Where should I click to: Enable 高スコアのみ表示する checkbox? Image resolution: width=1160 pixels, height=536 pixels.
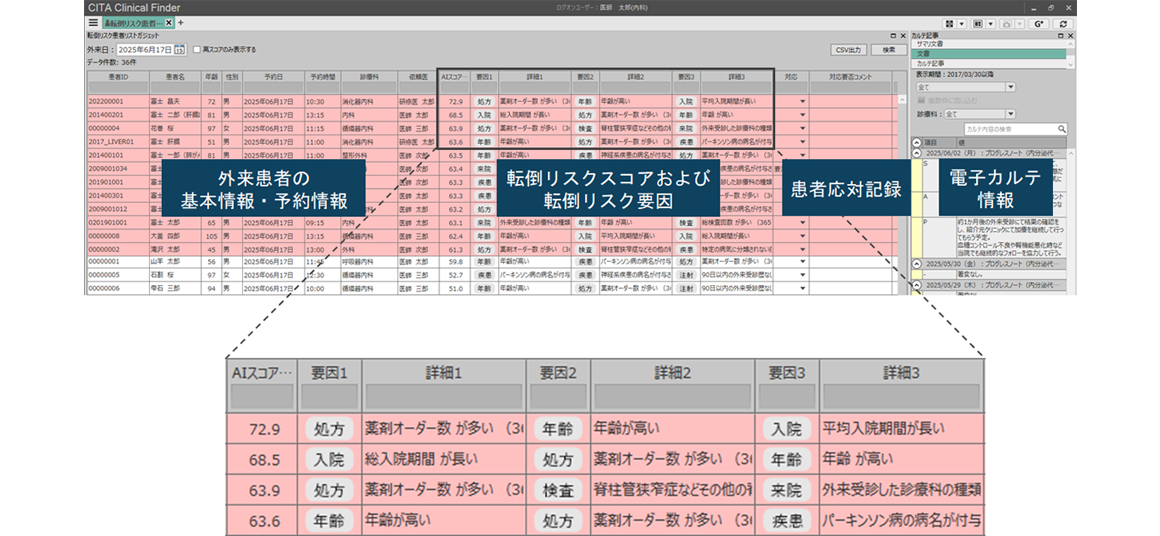tap(196, 48)
